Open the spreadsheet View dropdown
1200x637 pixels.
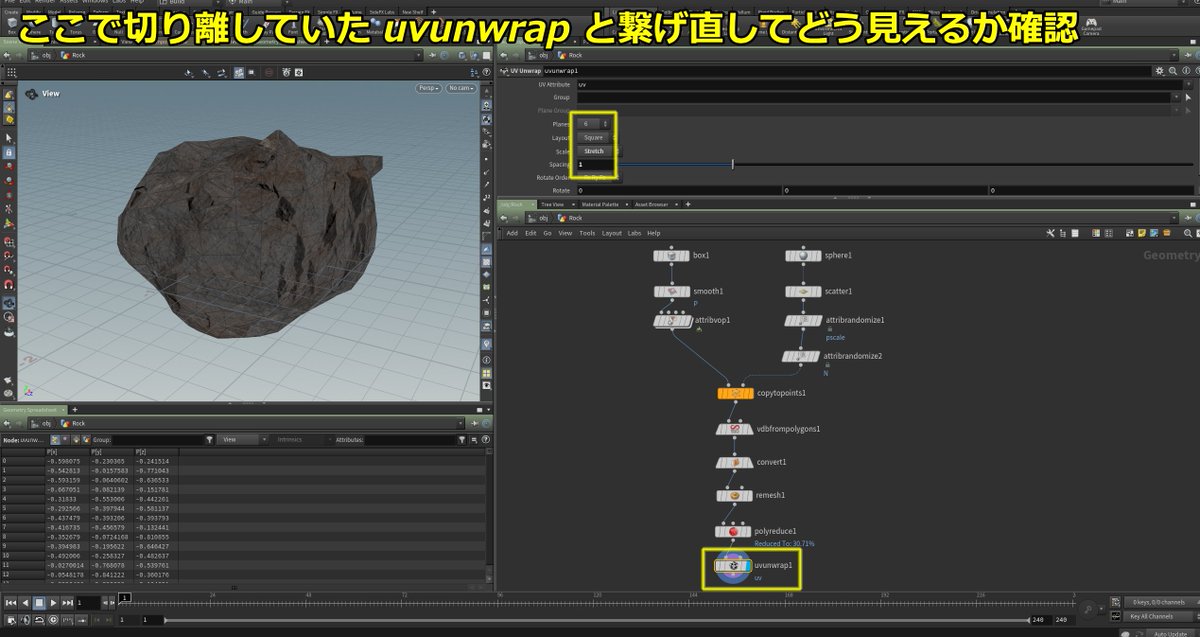245,440
